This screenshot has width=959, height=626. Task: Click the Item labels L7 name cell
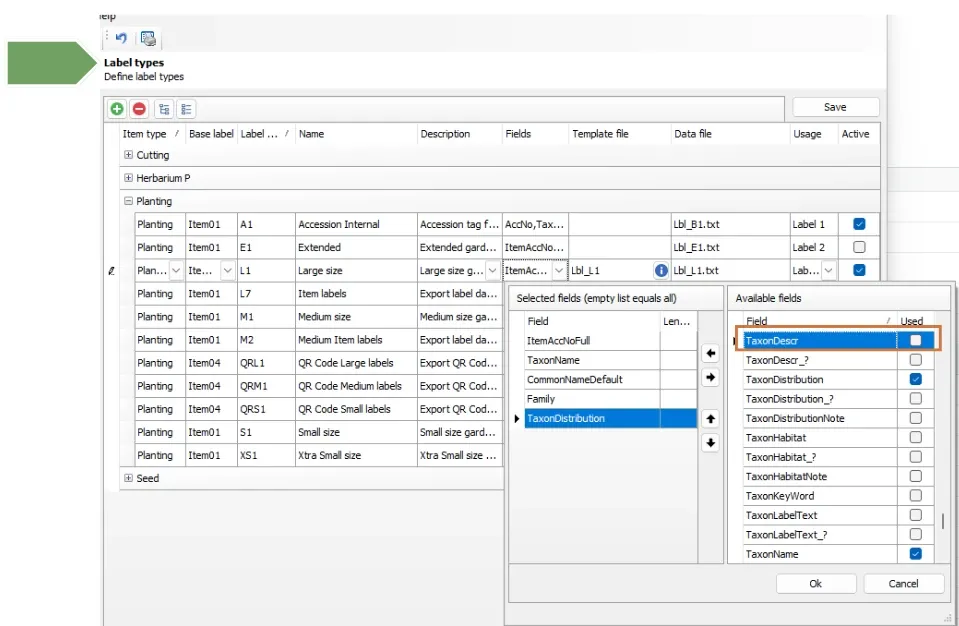click(356, 293)
